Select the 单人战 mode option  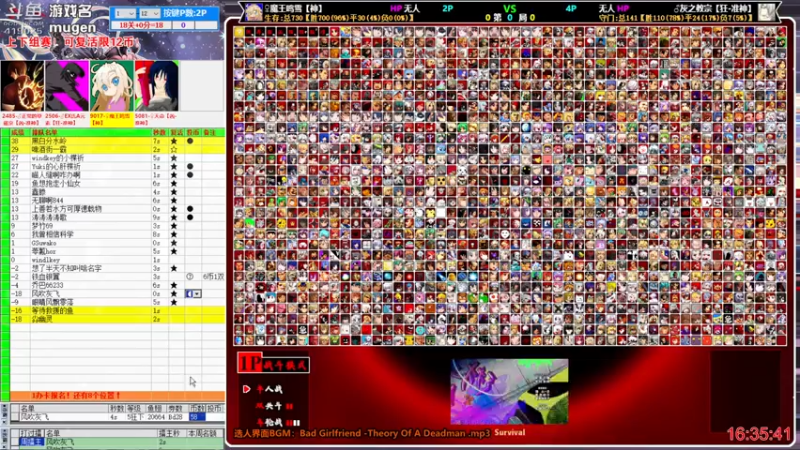click(269, 389)
